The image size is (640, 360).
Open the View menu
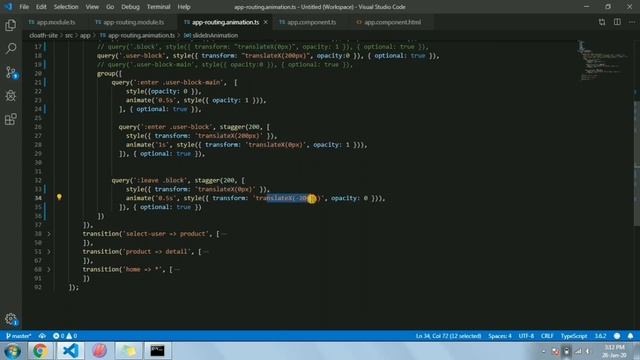coord(92,7)
